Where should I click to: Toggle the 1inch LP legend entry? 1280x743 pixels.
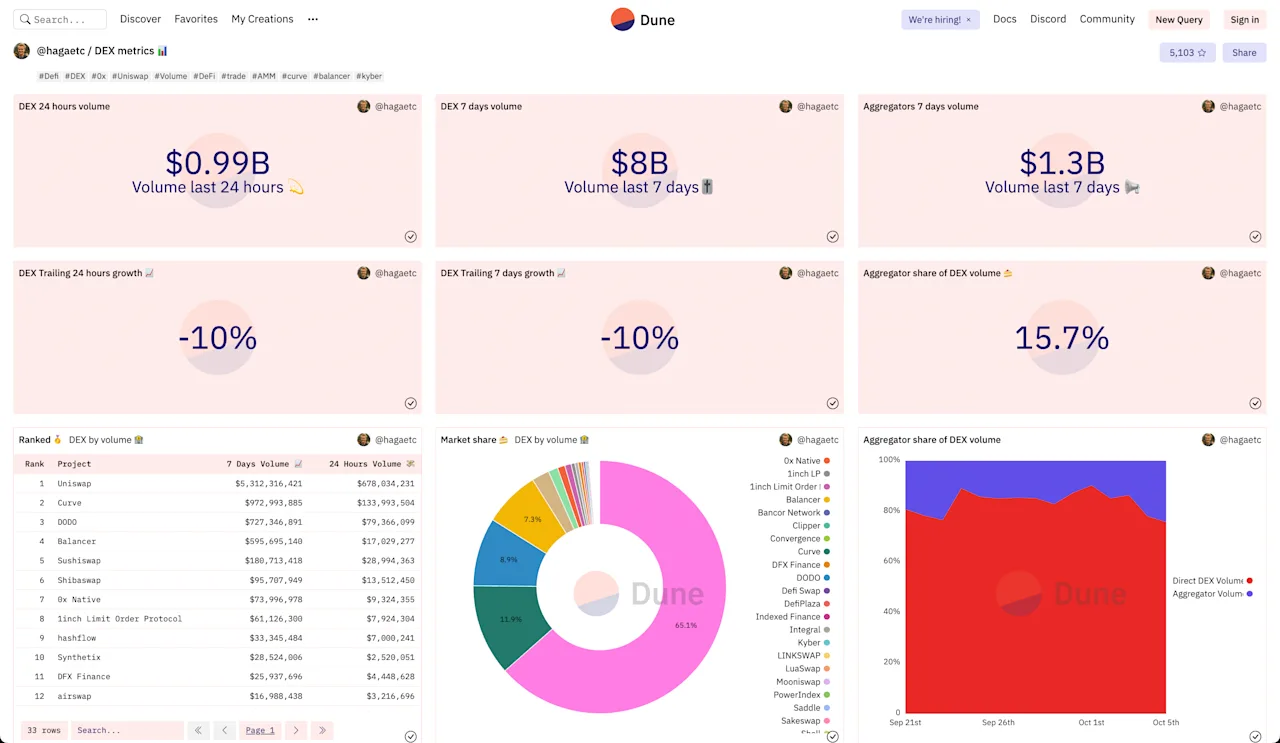click(809, 474)
